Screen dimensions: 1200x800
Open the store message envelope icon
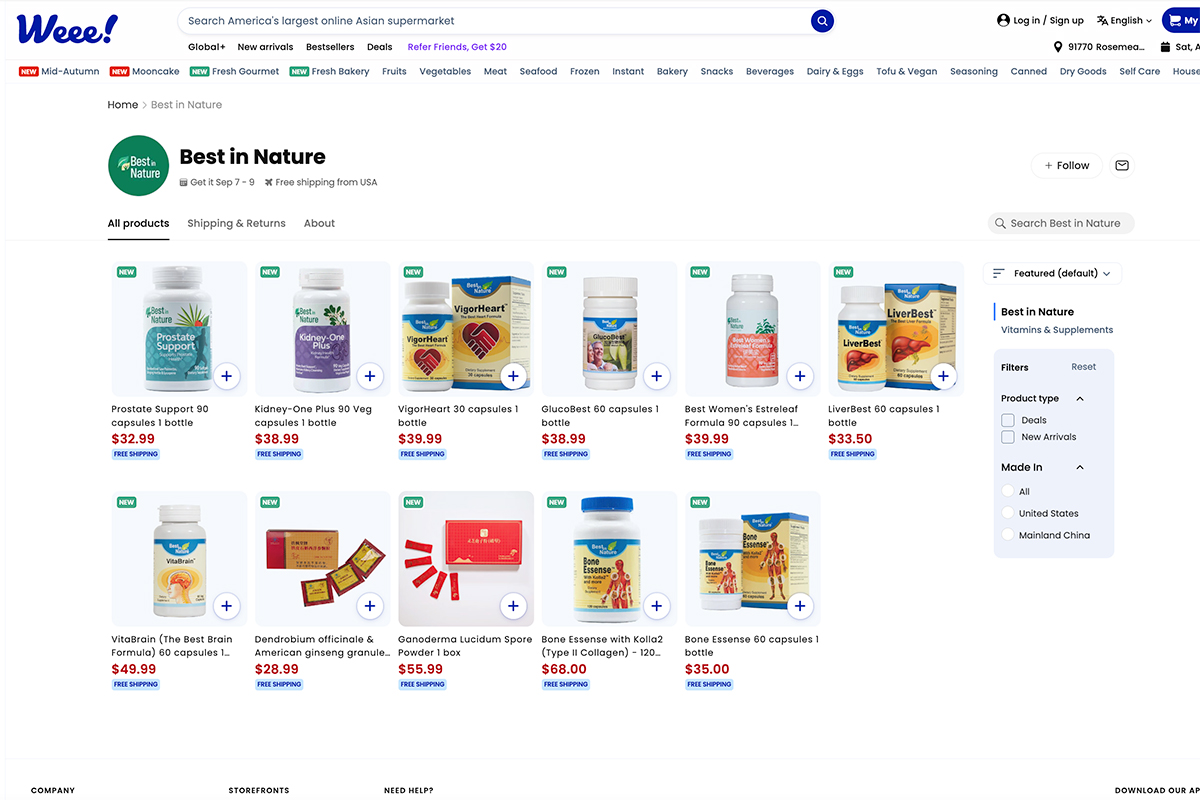point(1122,166)
